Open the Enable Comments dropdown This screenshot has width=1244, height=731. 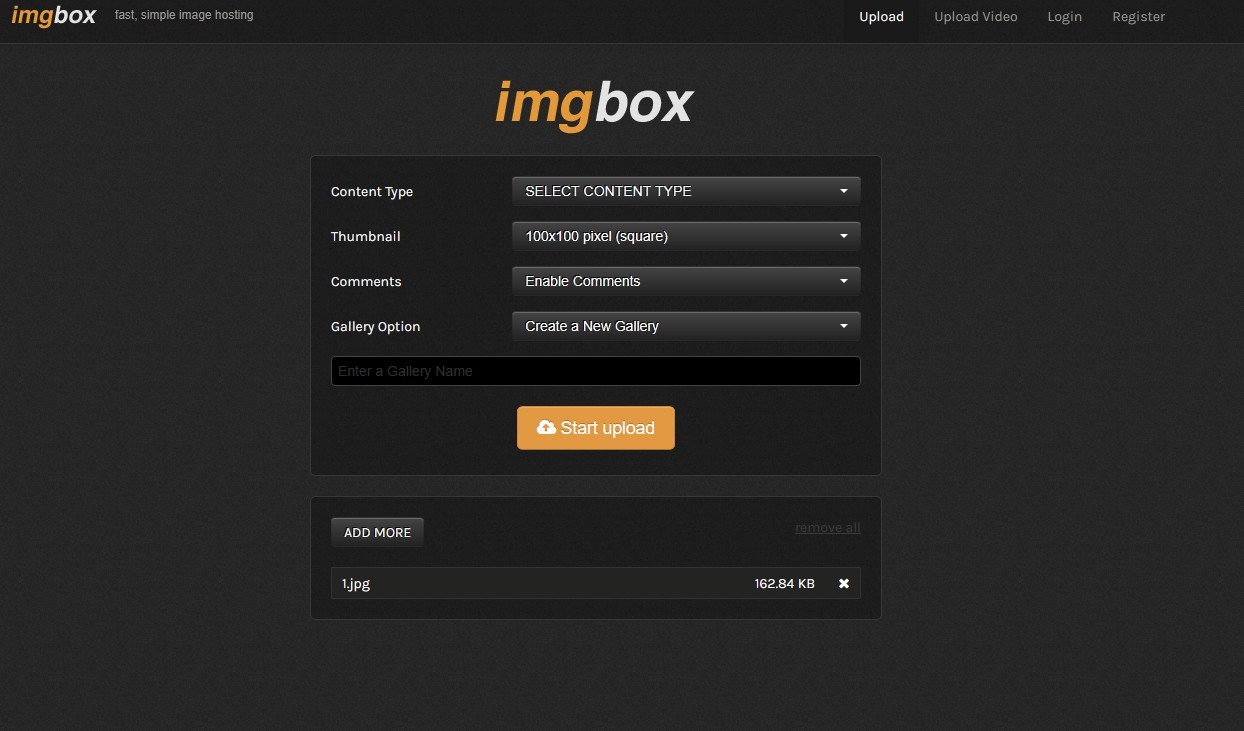tap(685, 281)
